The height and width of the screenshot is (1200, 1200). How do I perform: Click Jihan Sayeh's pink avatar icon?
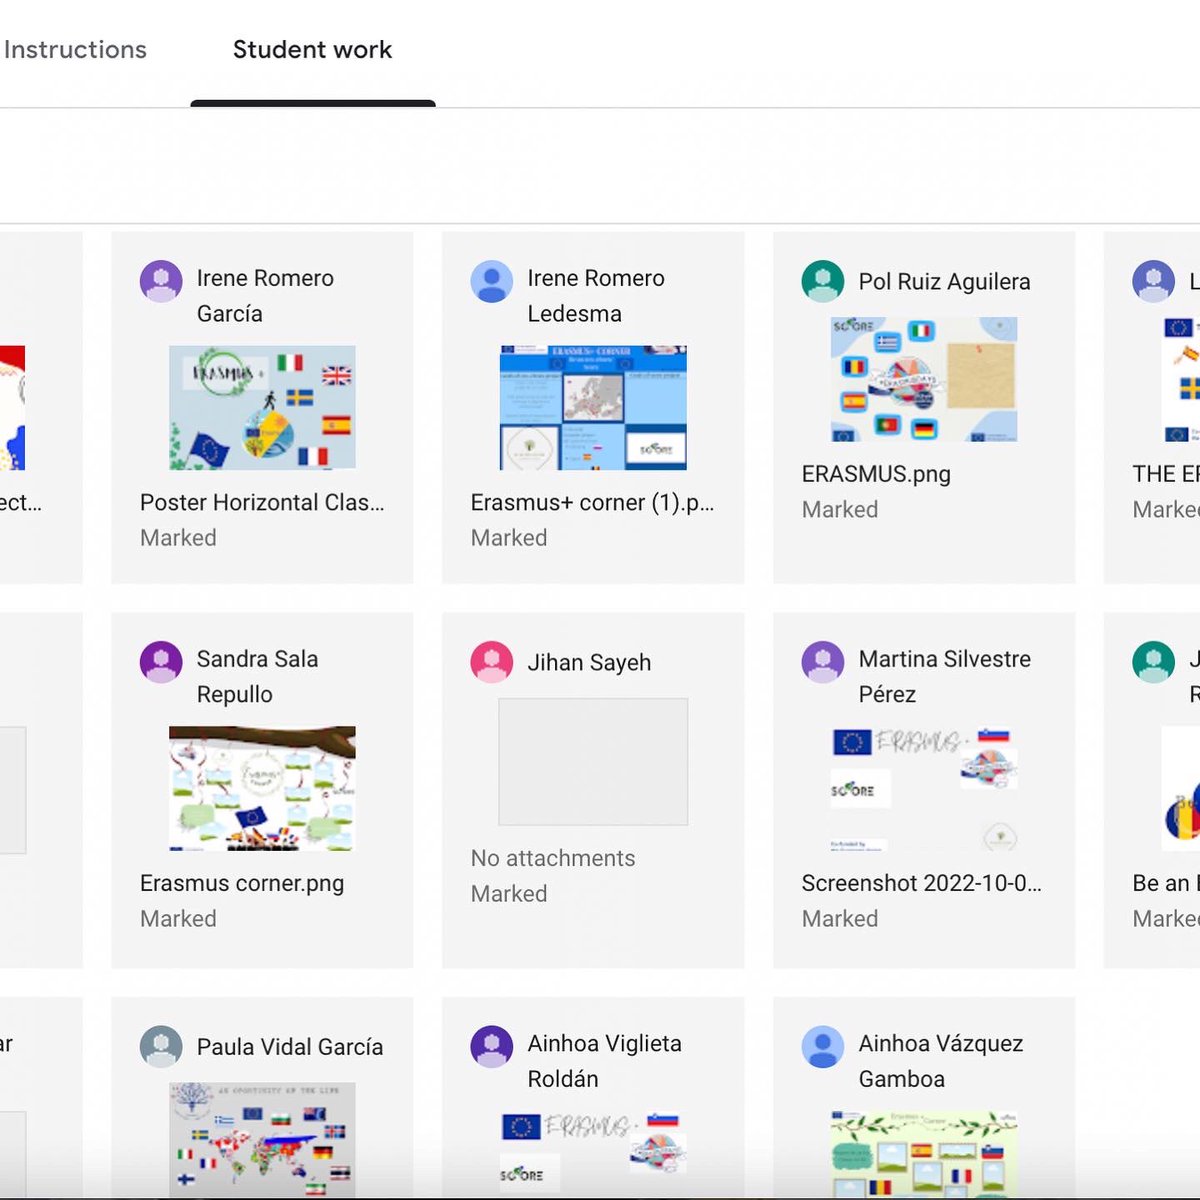pos(492,662)
